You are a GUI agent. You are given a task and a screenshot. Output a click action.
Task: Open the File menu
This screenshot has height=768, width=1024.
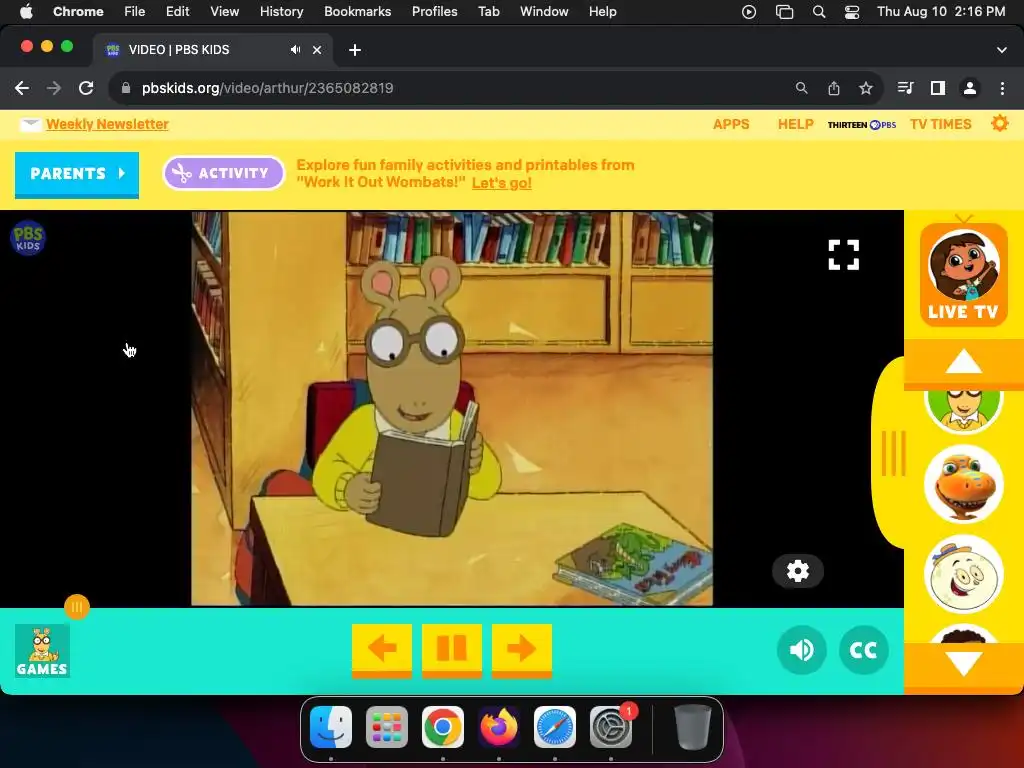[x=135, y=11]
